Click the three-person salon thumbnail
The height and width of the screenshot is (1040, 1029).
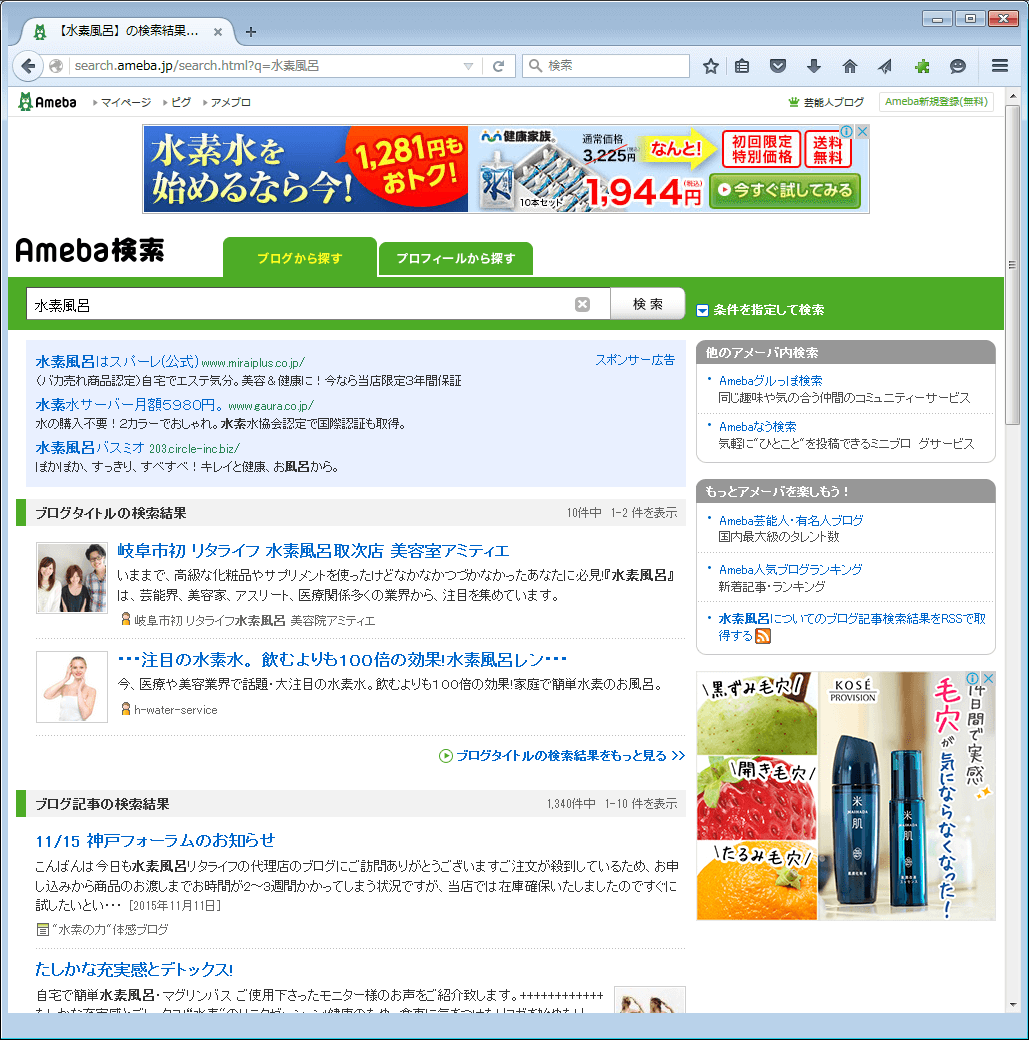click(72, 578)
